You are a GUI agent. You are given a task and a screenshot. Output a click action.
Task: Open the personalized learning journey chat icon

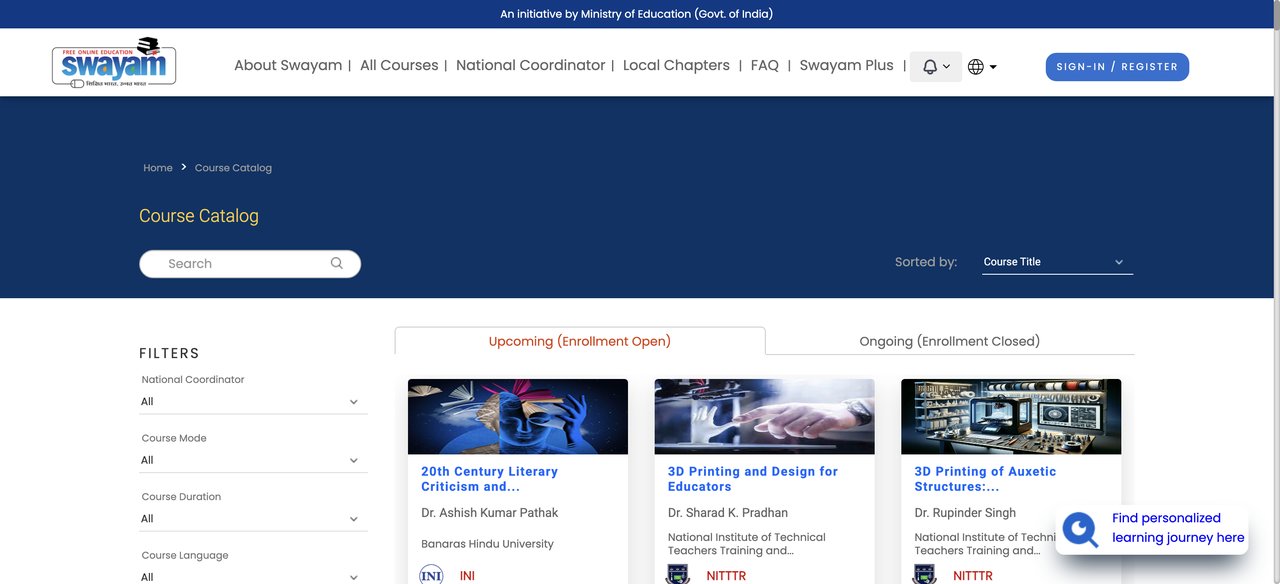coord(1080,530)
